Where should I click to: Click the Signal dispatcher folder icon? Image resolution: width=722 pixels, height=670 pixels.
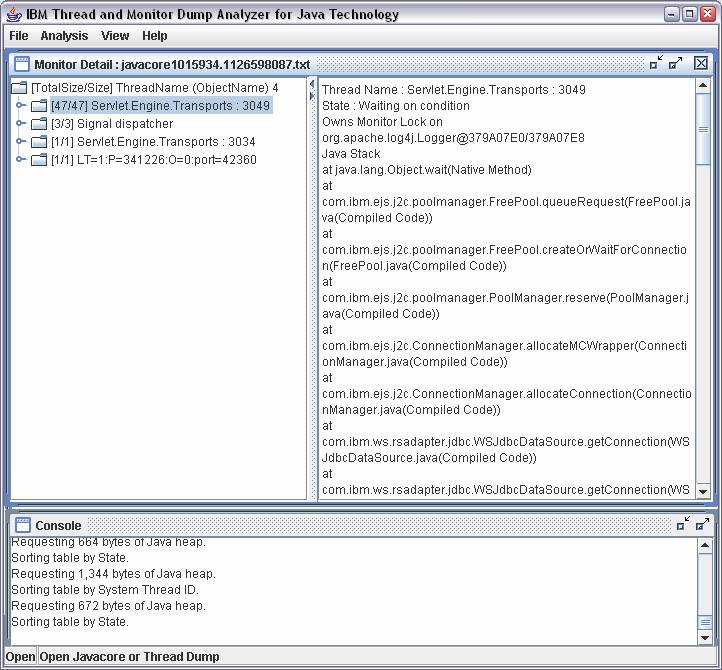(x=39, y=124)
